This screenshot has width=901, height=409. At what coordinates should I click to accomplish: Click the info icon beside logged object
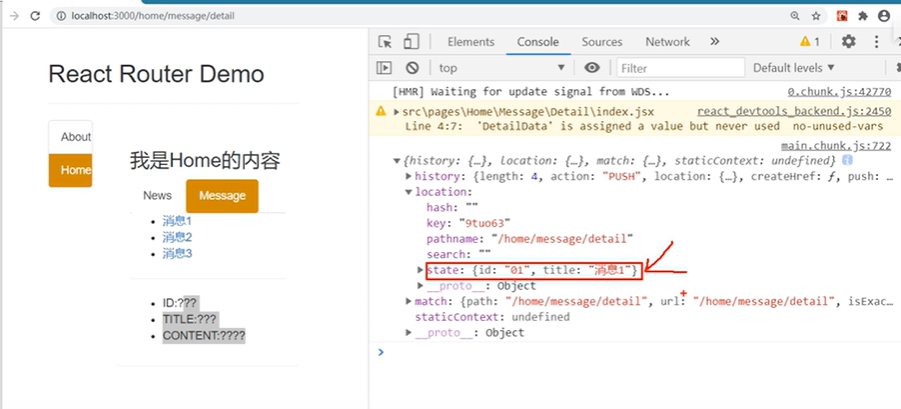click(x=847, y=160)
